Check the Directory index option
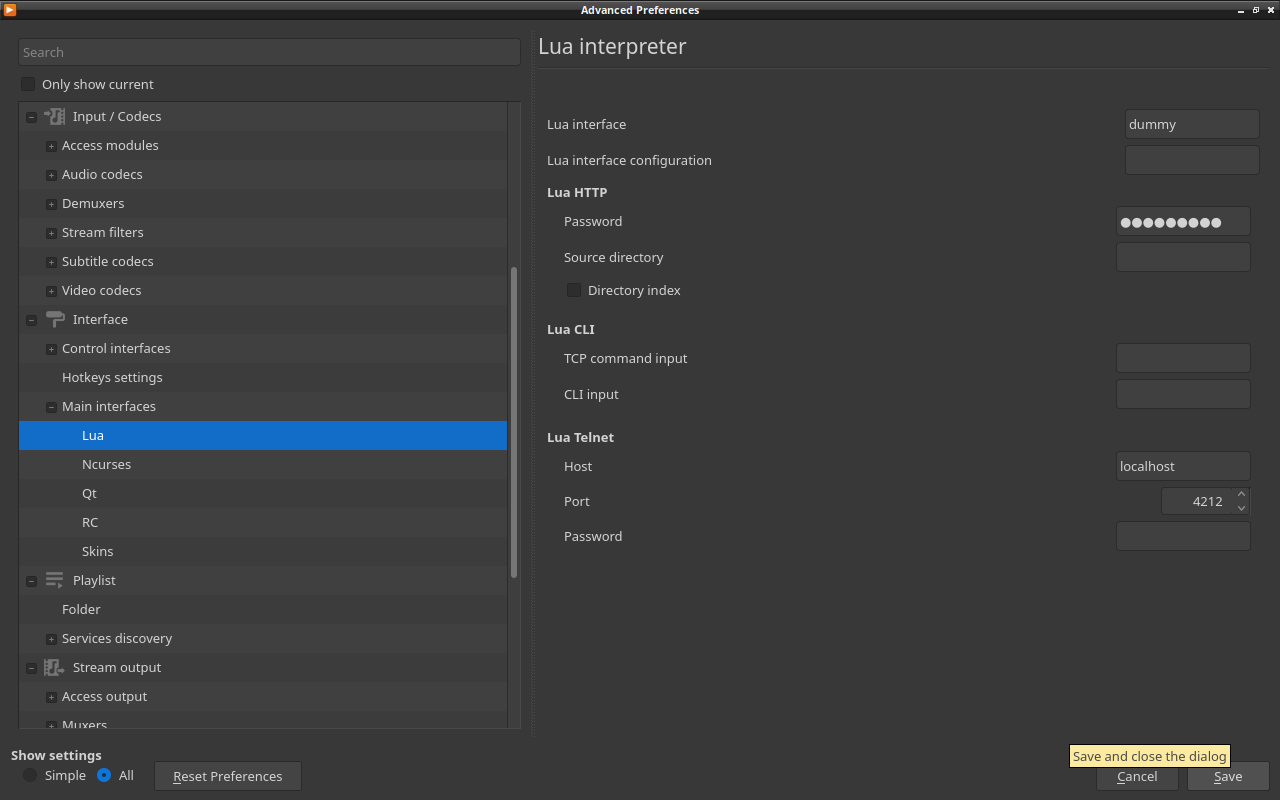This screenshot has height=800, width=1280. click(574, 290)
